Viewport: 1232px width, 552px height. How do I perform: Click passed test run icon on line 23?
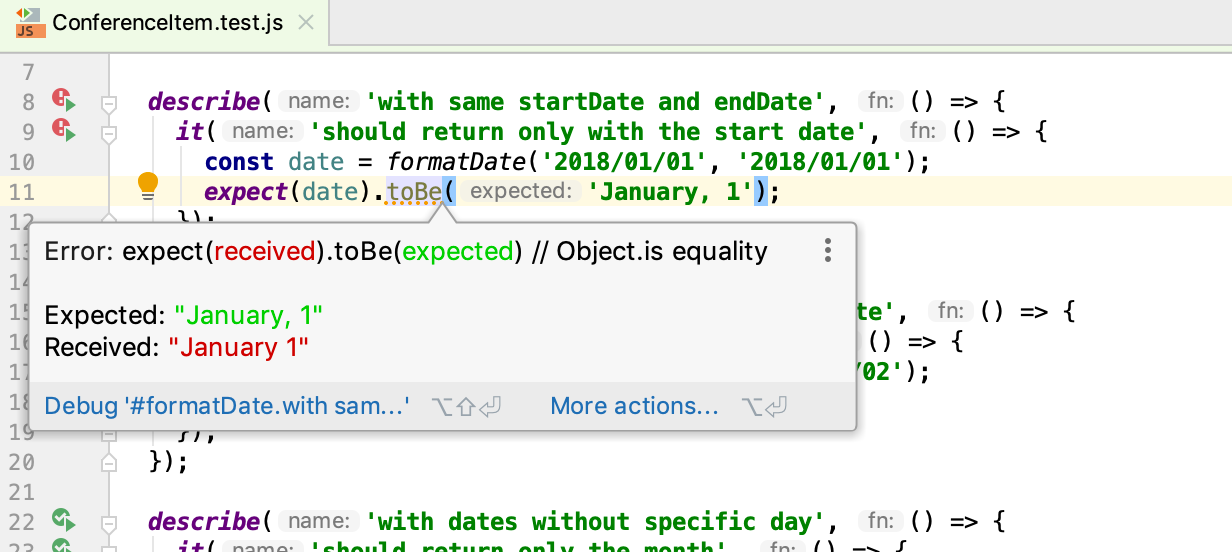65,547
